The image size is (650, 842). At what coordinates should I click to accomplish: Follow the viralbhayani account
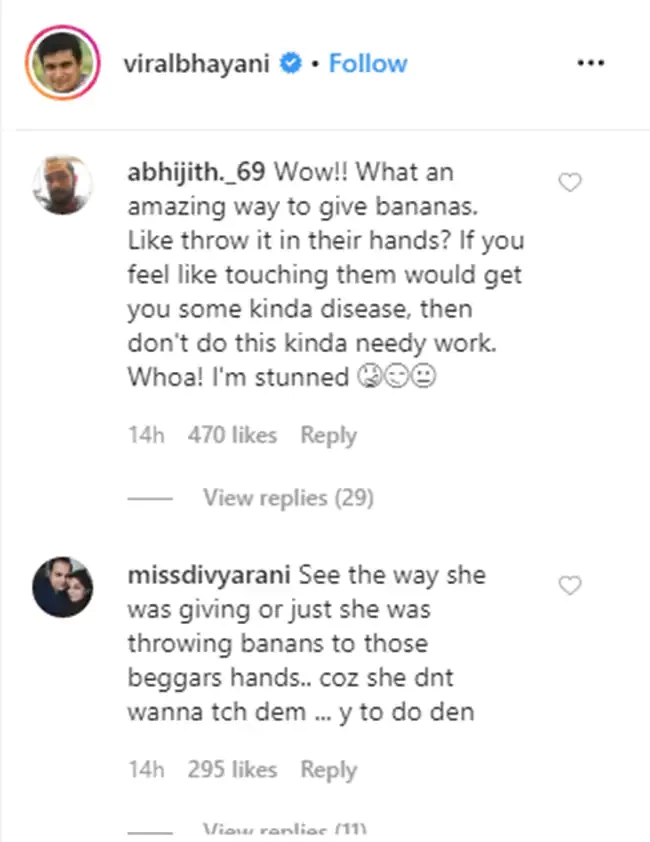point(367,64)
